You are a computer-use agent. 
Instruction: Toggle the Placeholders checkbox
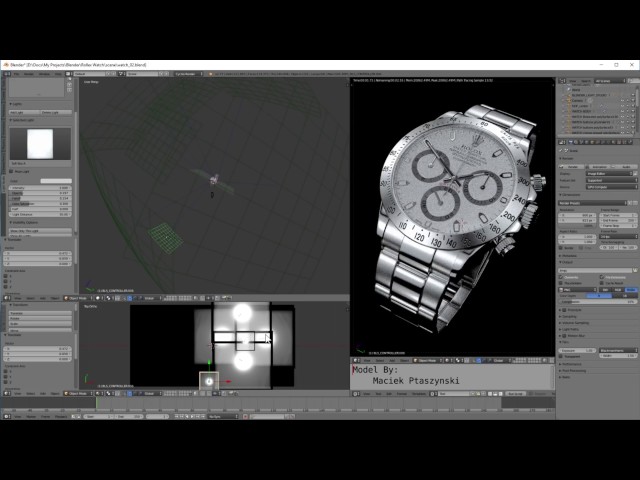click(561, 283)
